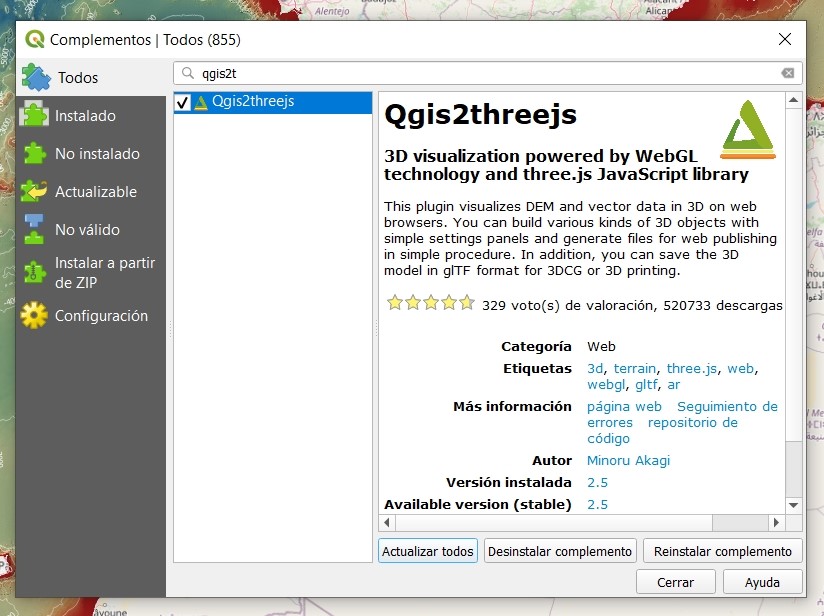824x616 pixels.
Task: Click the Configuración gear icon
Action: pos(34,315)
